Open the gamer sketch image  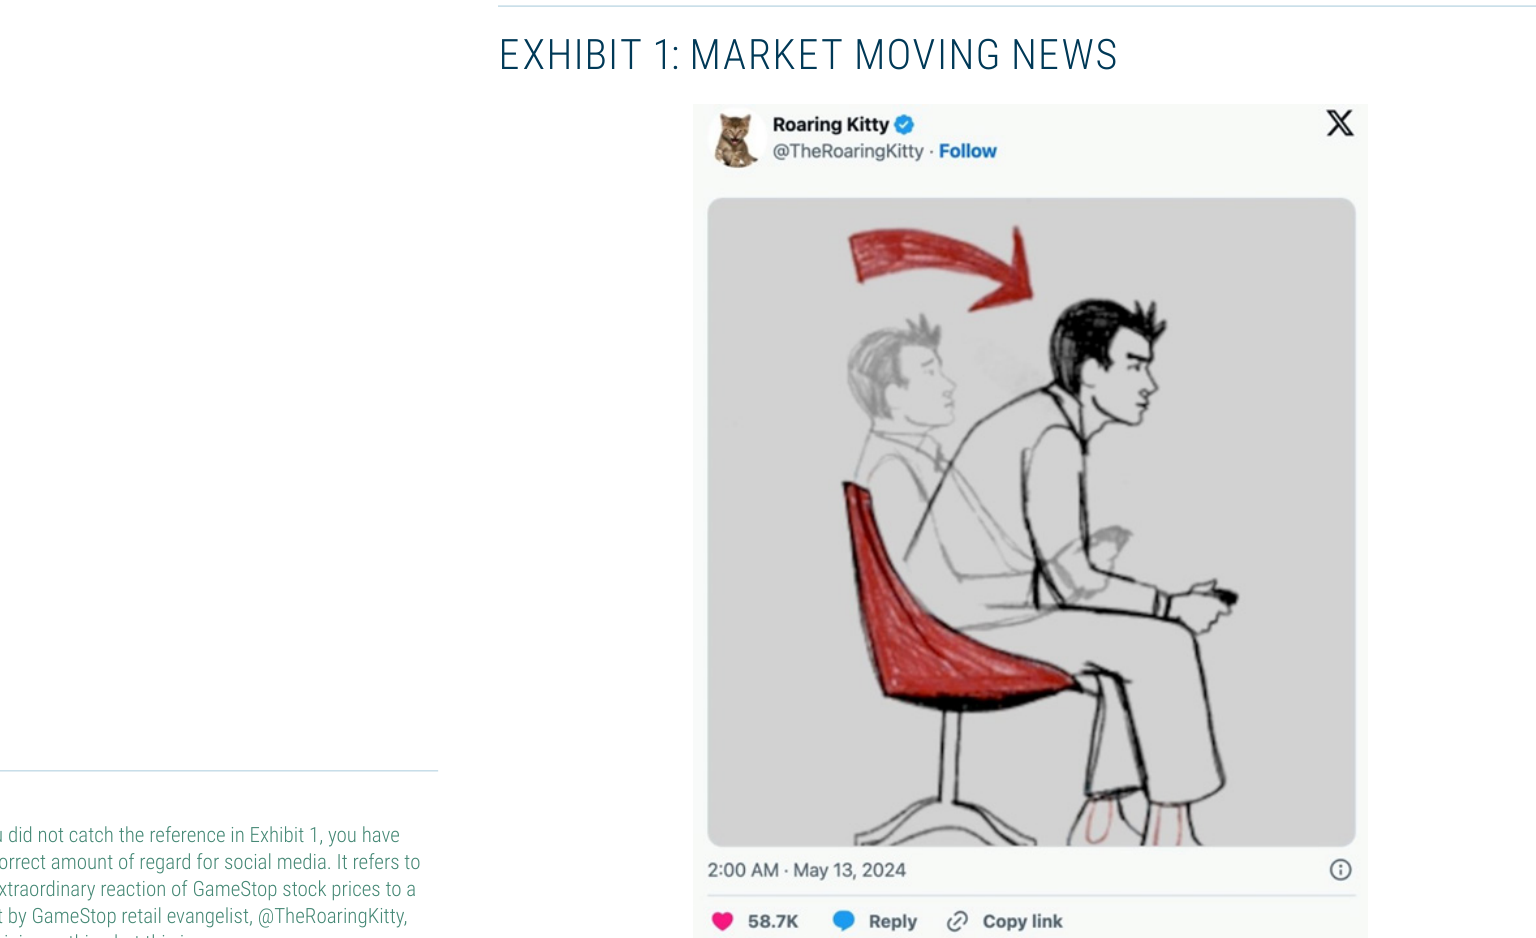[x=1031, y=522]
